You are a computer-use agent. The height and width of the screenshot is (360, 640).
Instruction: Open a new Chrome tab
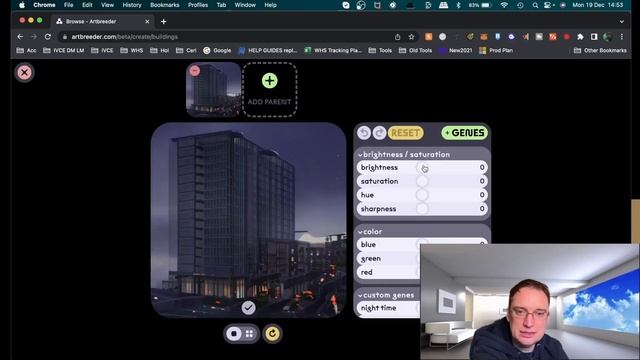[x=164, y=22]
